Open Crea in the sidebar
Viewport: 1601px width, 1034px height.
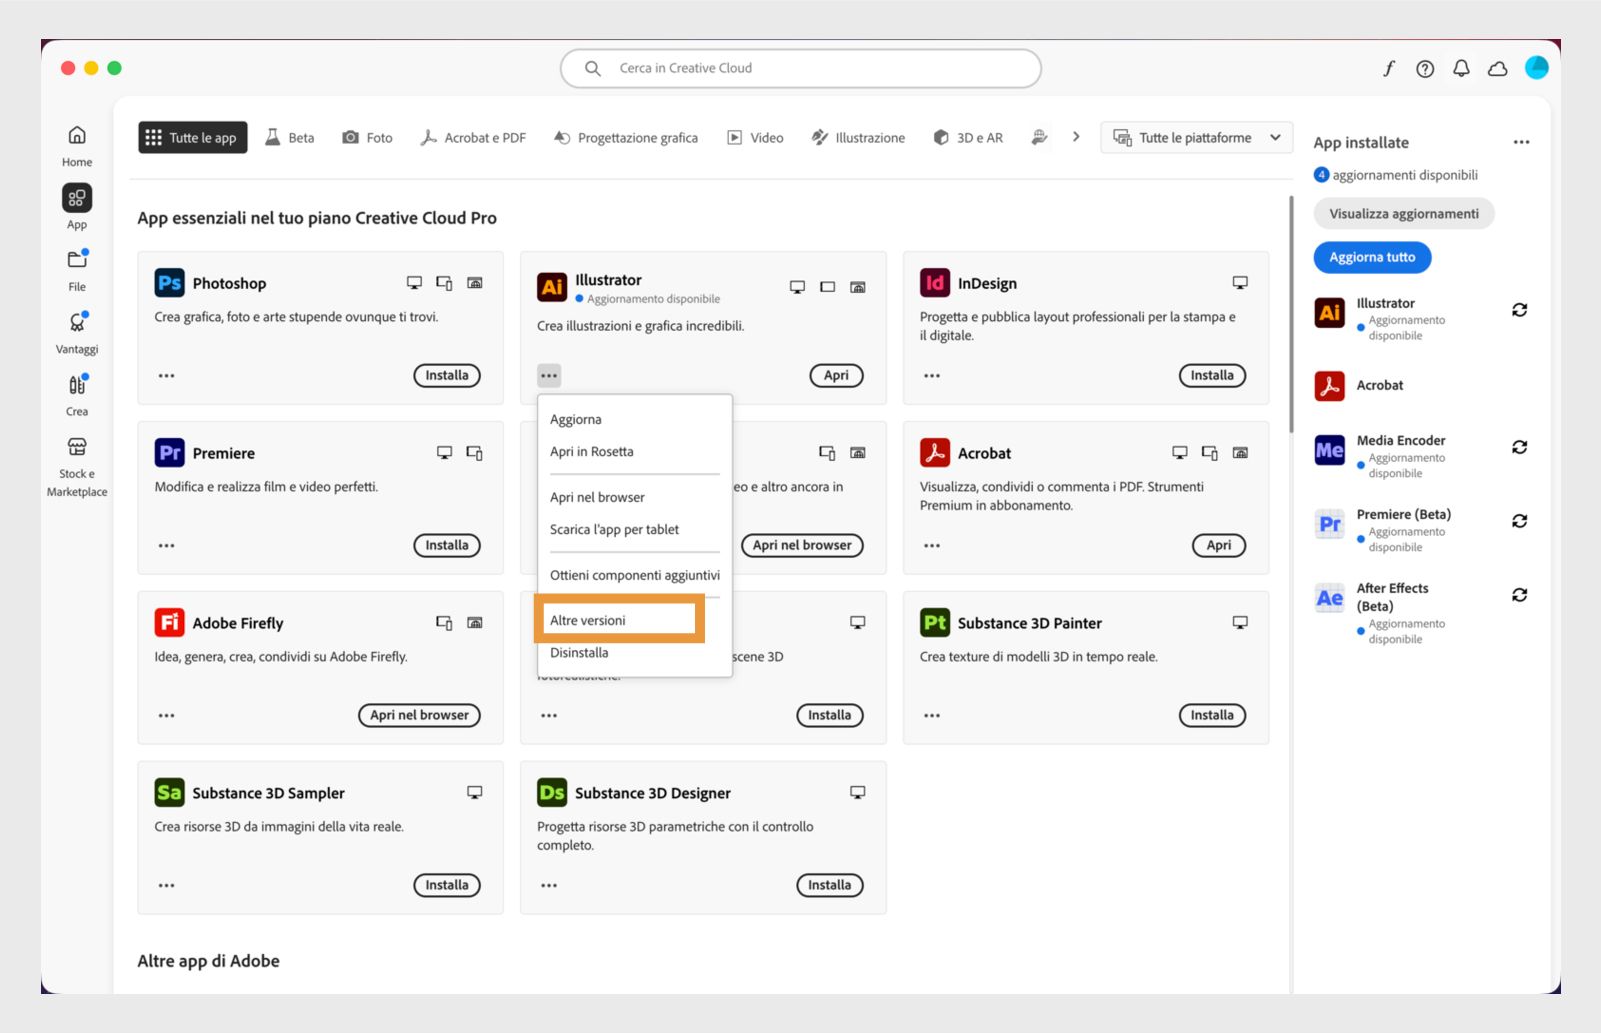click(x=77, y=395)
